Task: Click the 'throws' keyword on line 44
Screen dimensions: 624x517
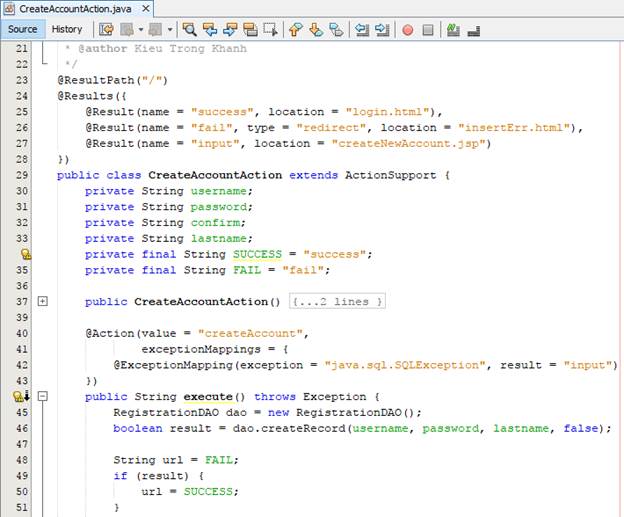Action: (275, 397)
